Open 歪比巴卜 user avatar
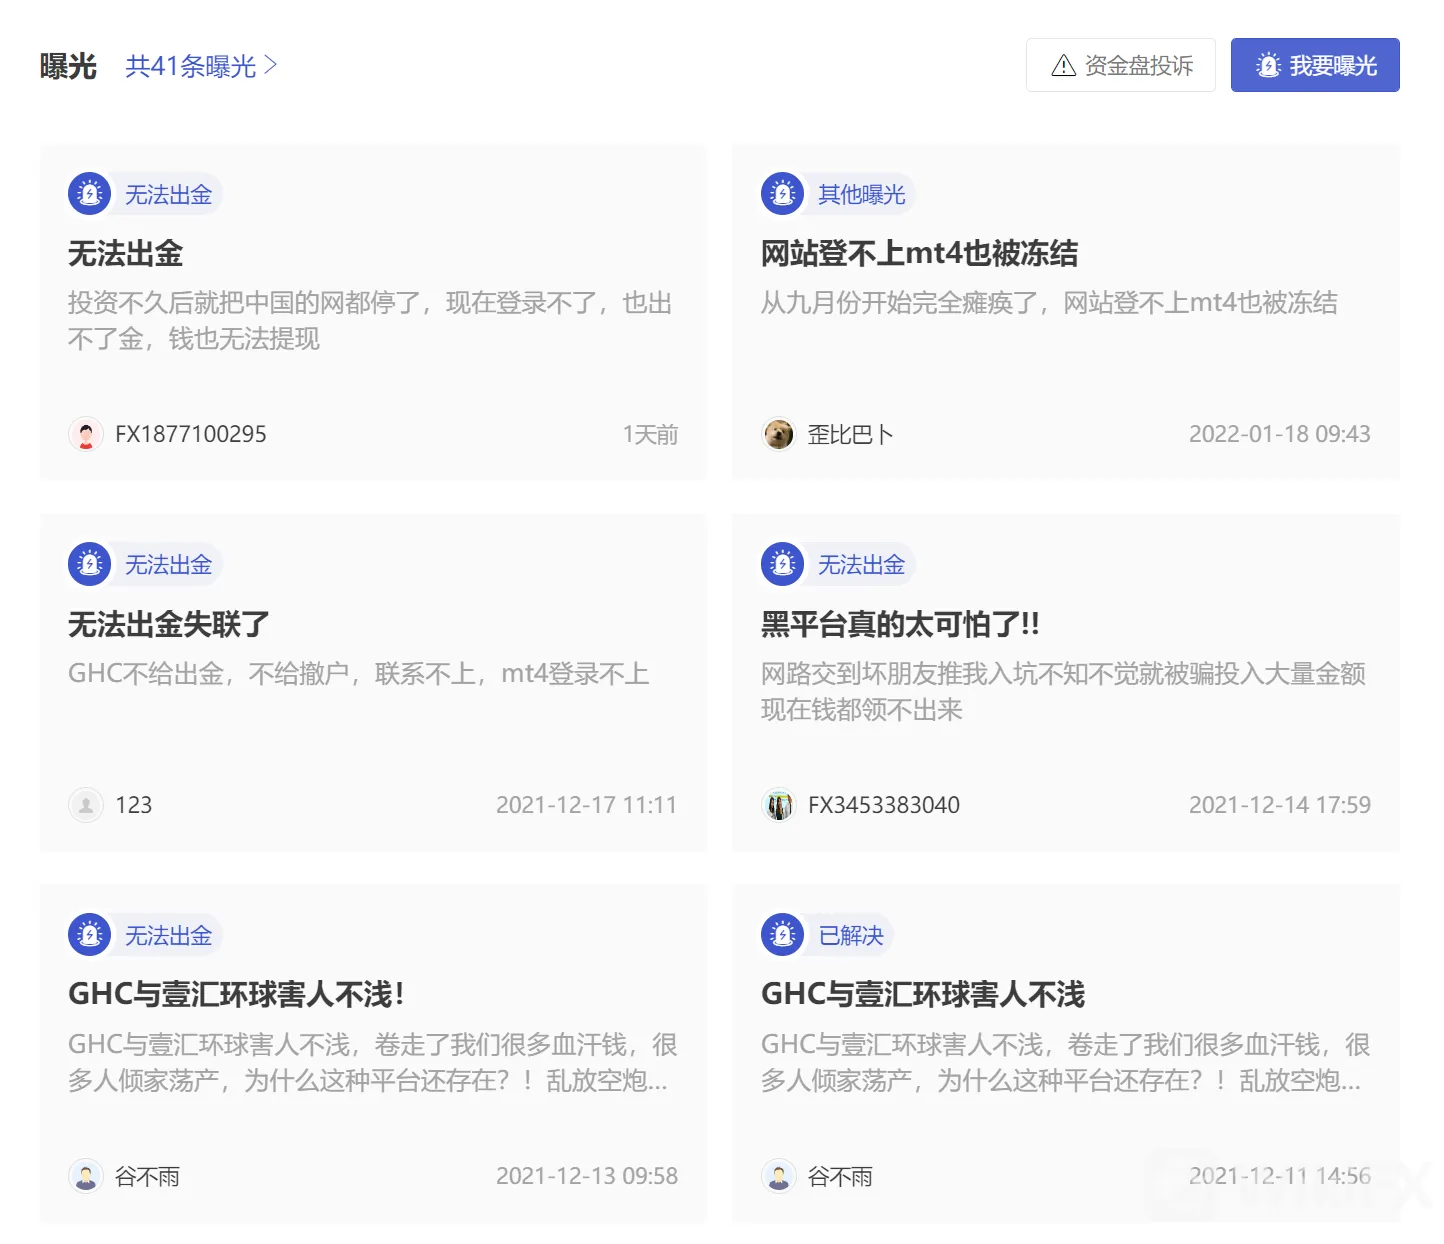This screenshot has height=1244, width=1444. pos(779,434)
